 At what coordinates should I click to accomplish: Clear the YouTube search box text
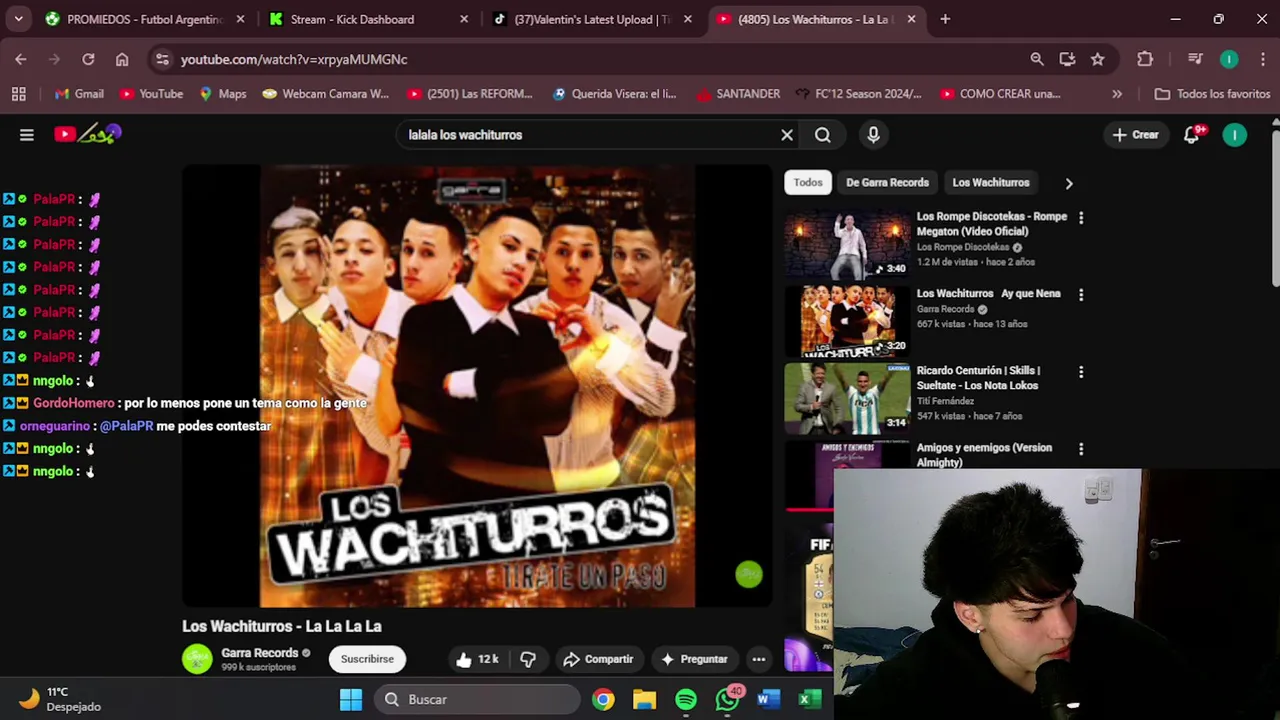tap(787, 135)
